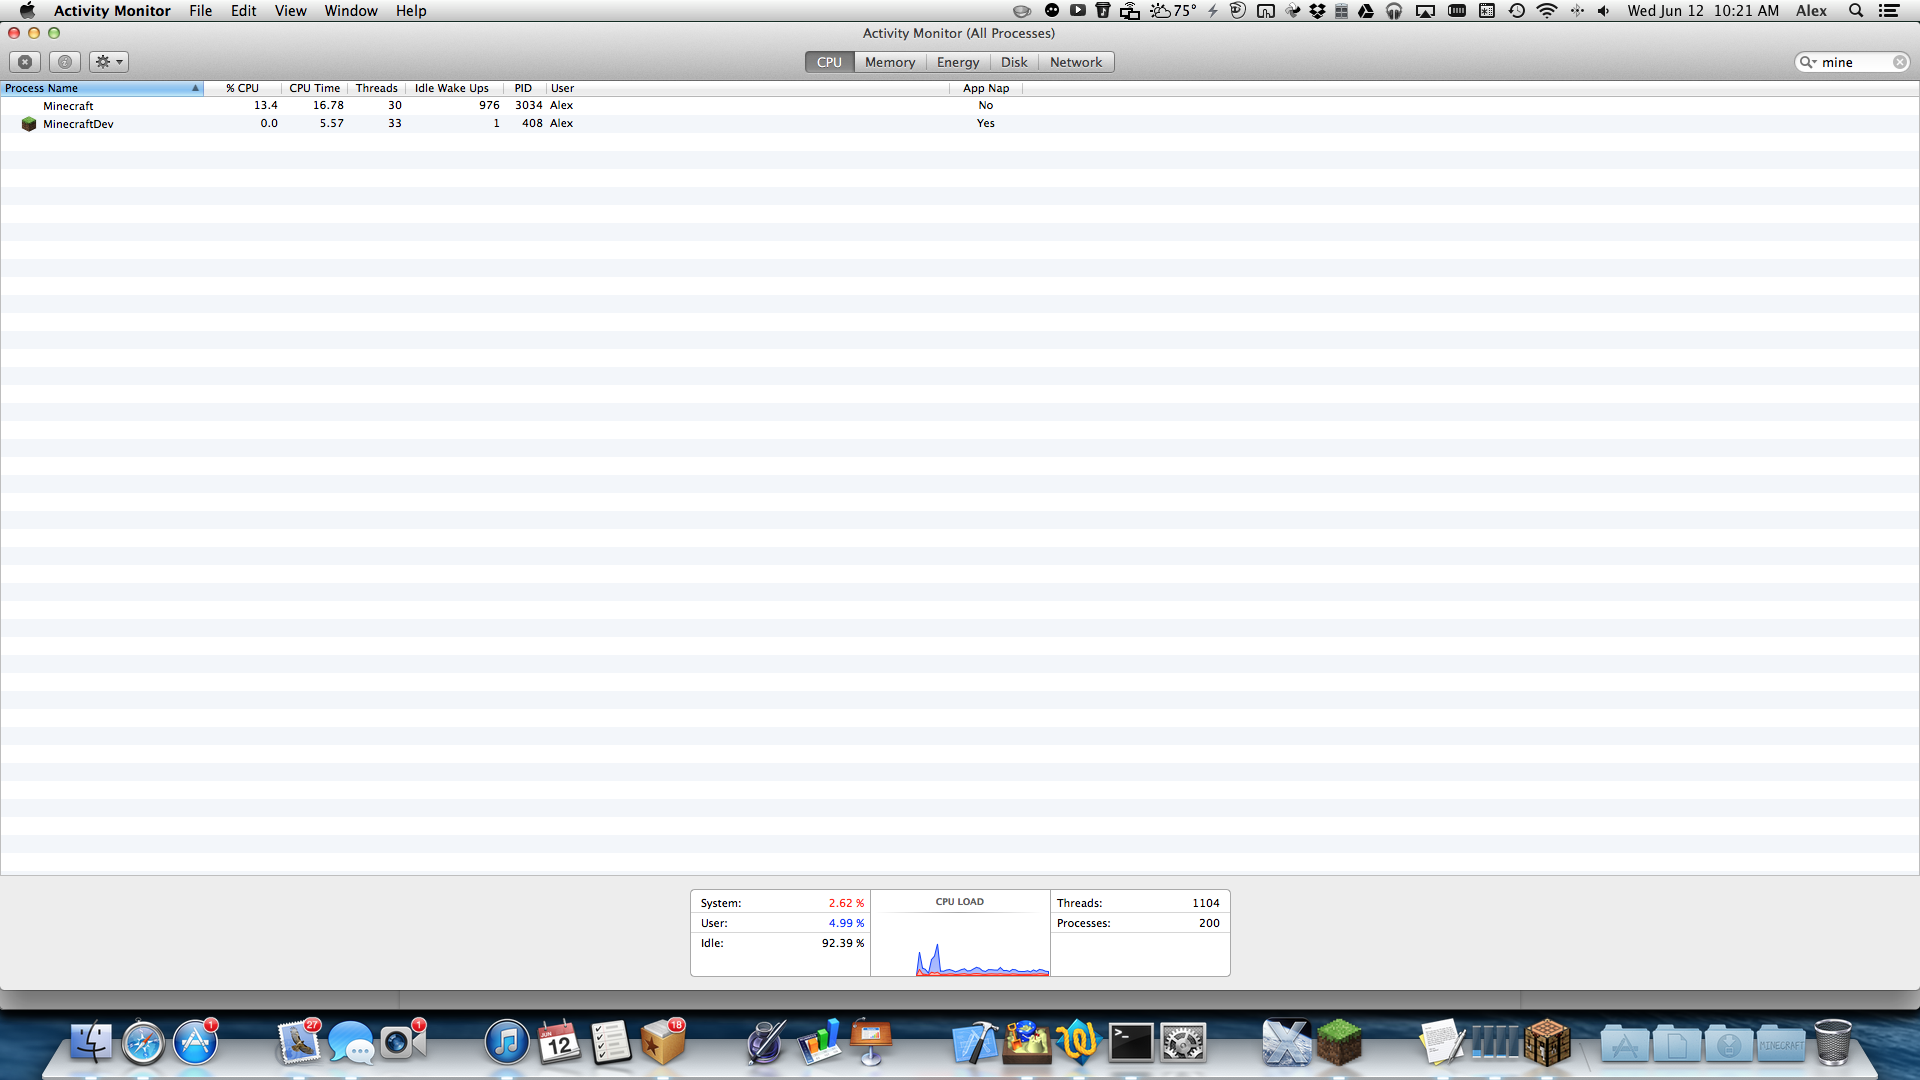Select the Disk tab

(x=1014, y=62)
